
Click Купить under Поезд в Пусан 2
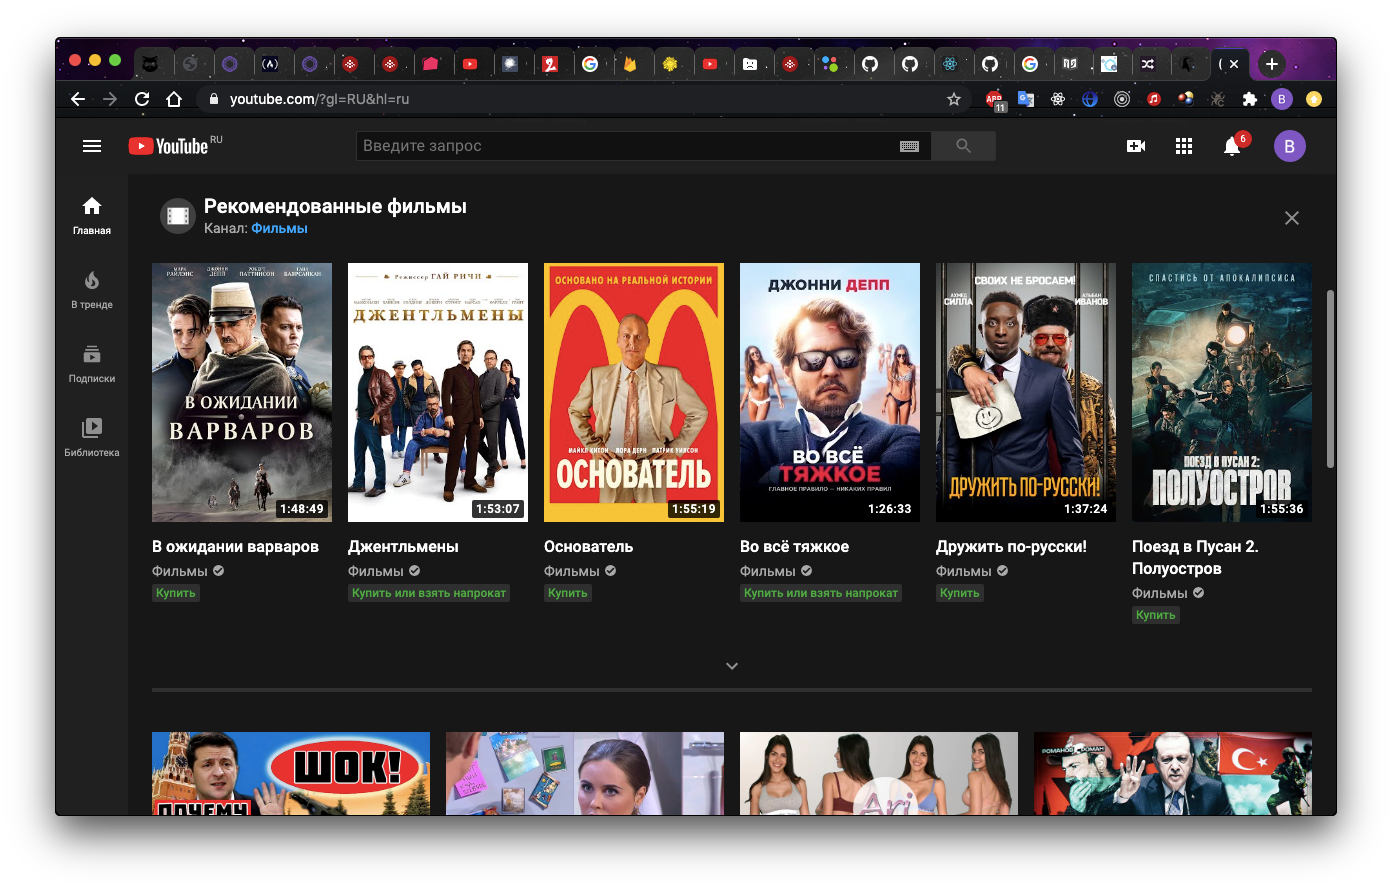click(1156, 615)
